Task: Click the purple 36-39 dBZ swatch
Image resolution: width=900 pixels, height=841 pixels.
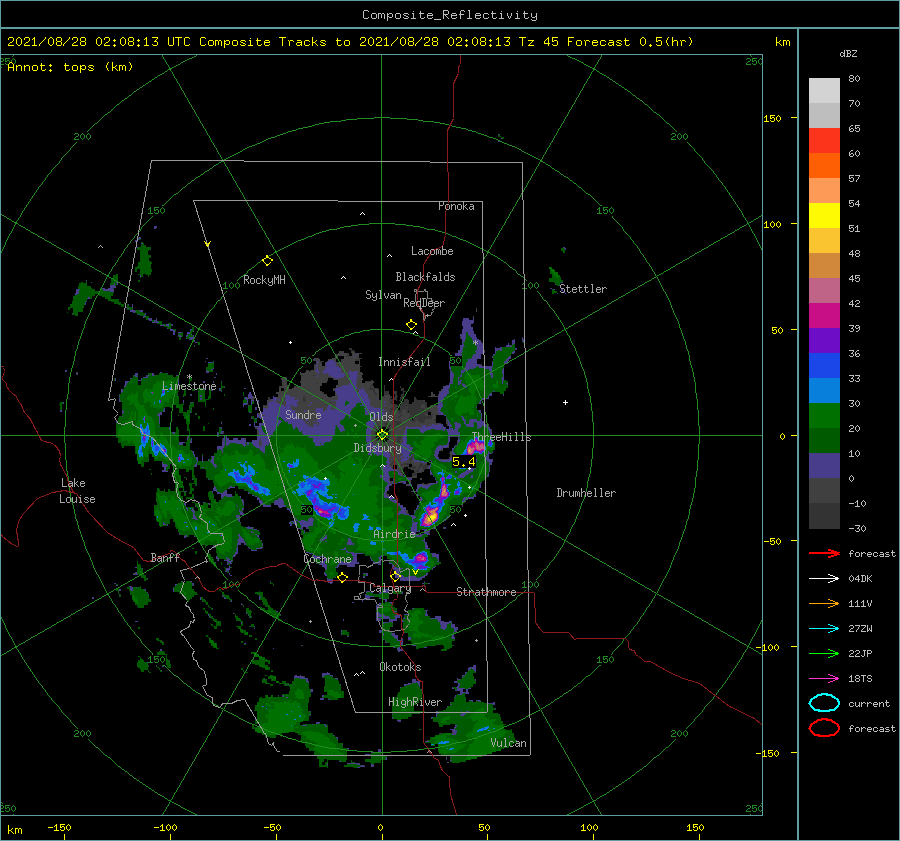Action: (x=824, y=341)
